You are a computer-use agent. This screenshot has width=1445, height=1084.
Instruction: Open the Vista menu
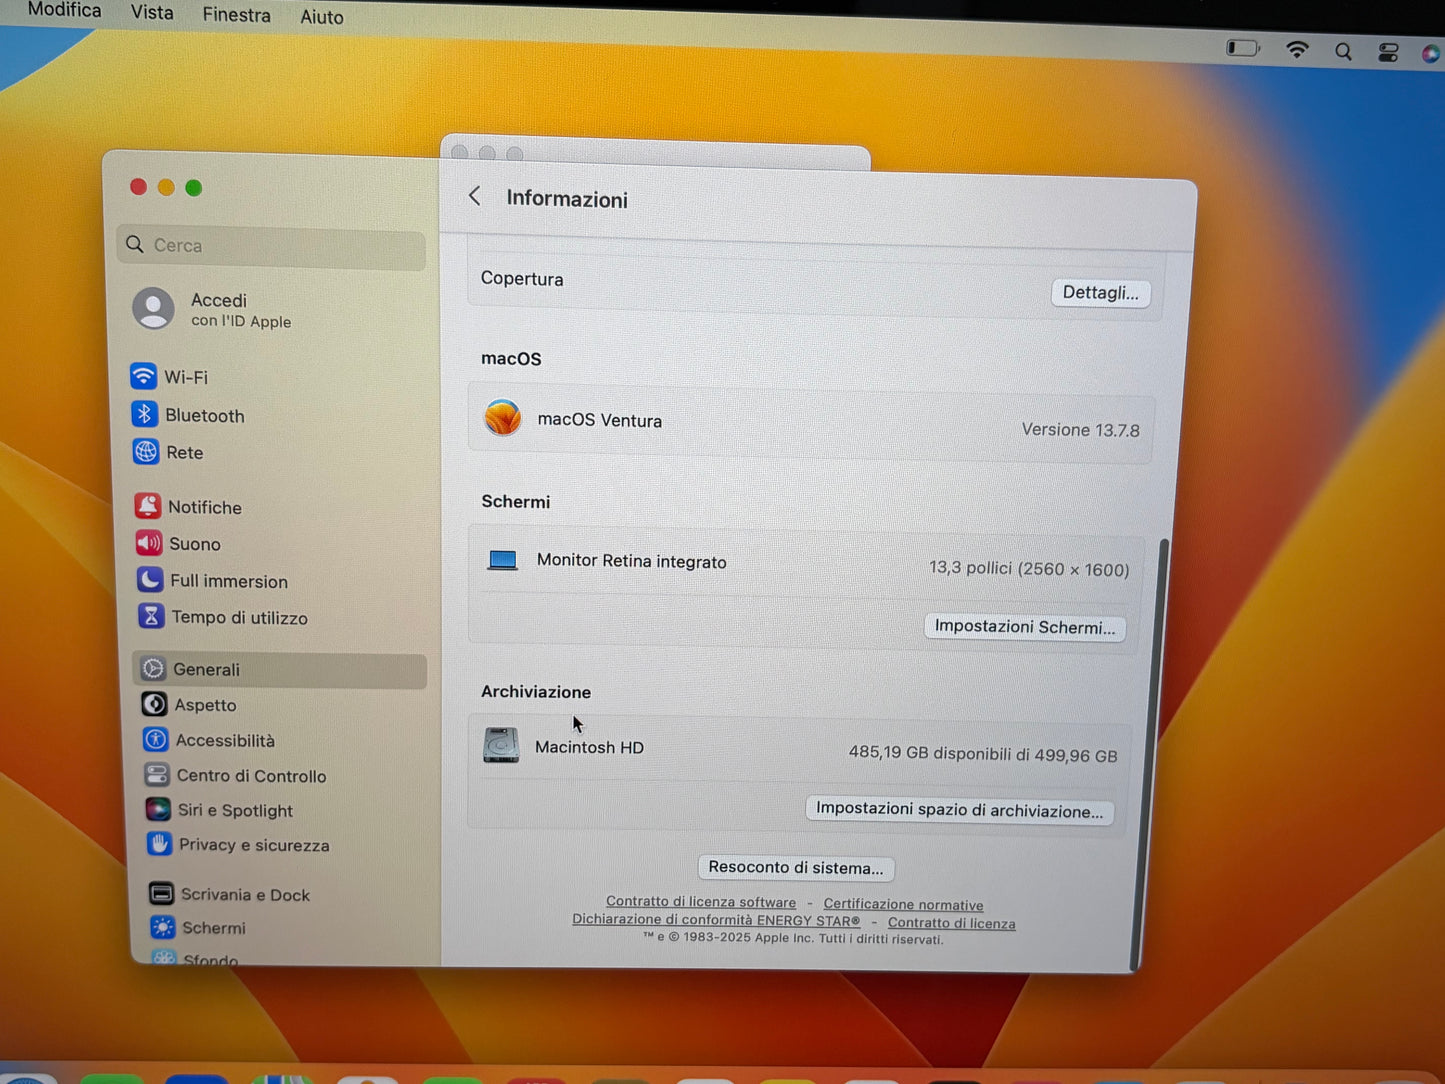tap(152, 13)
